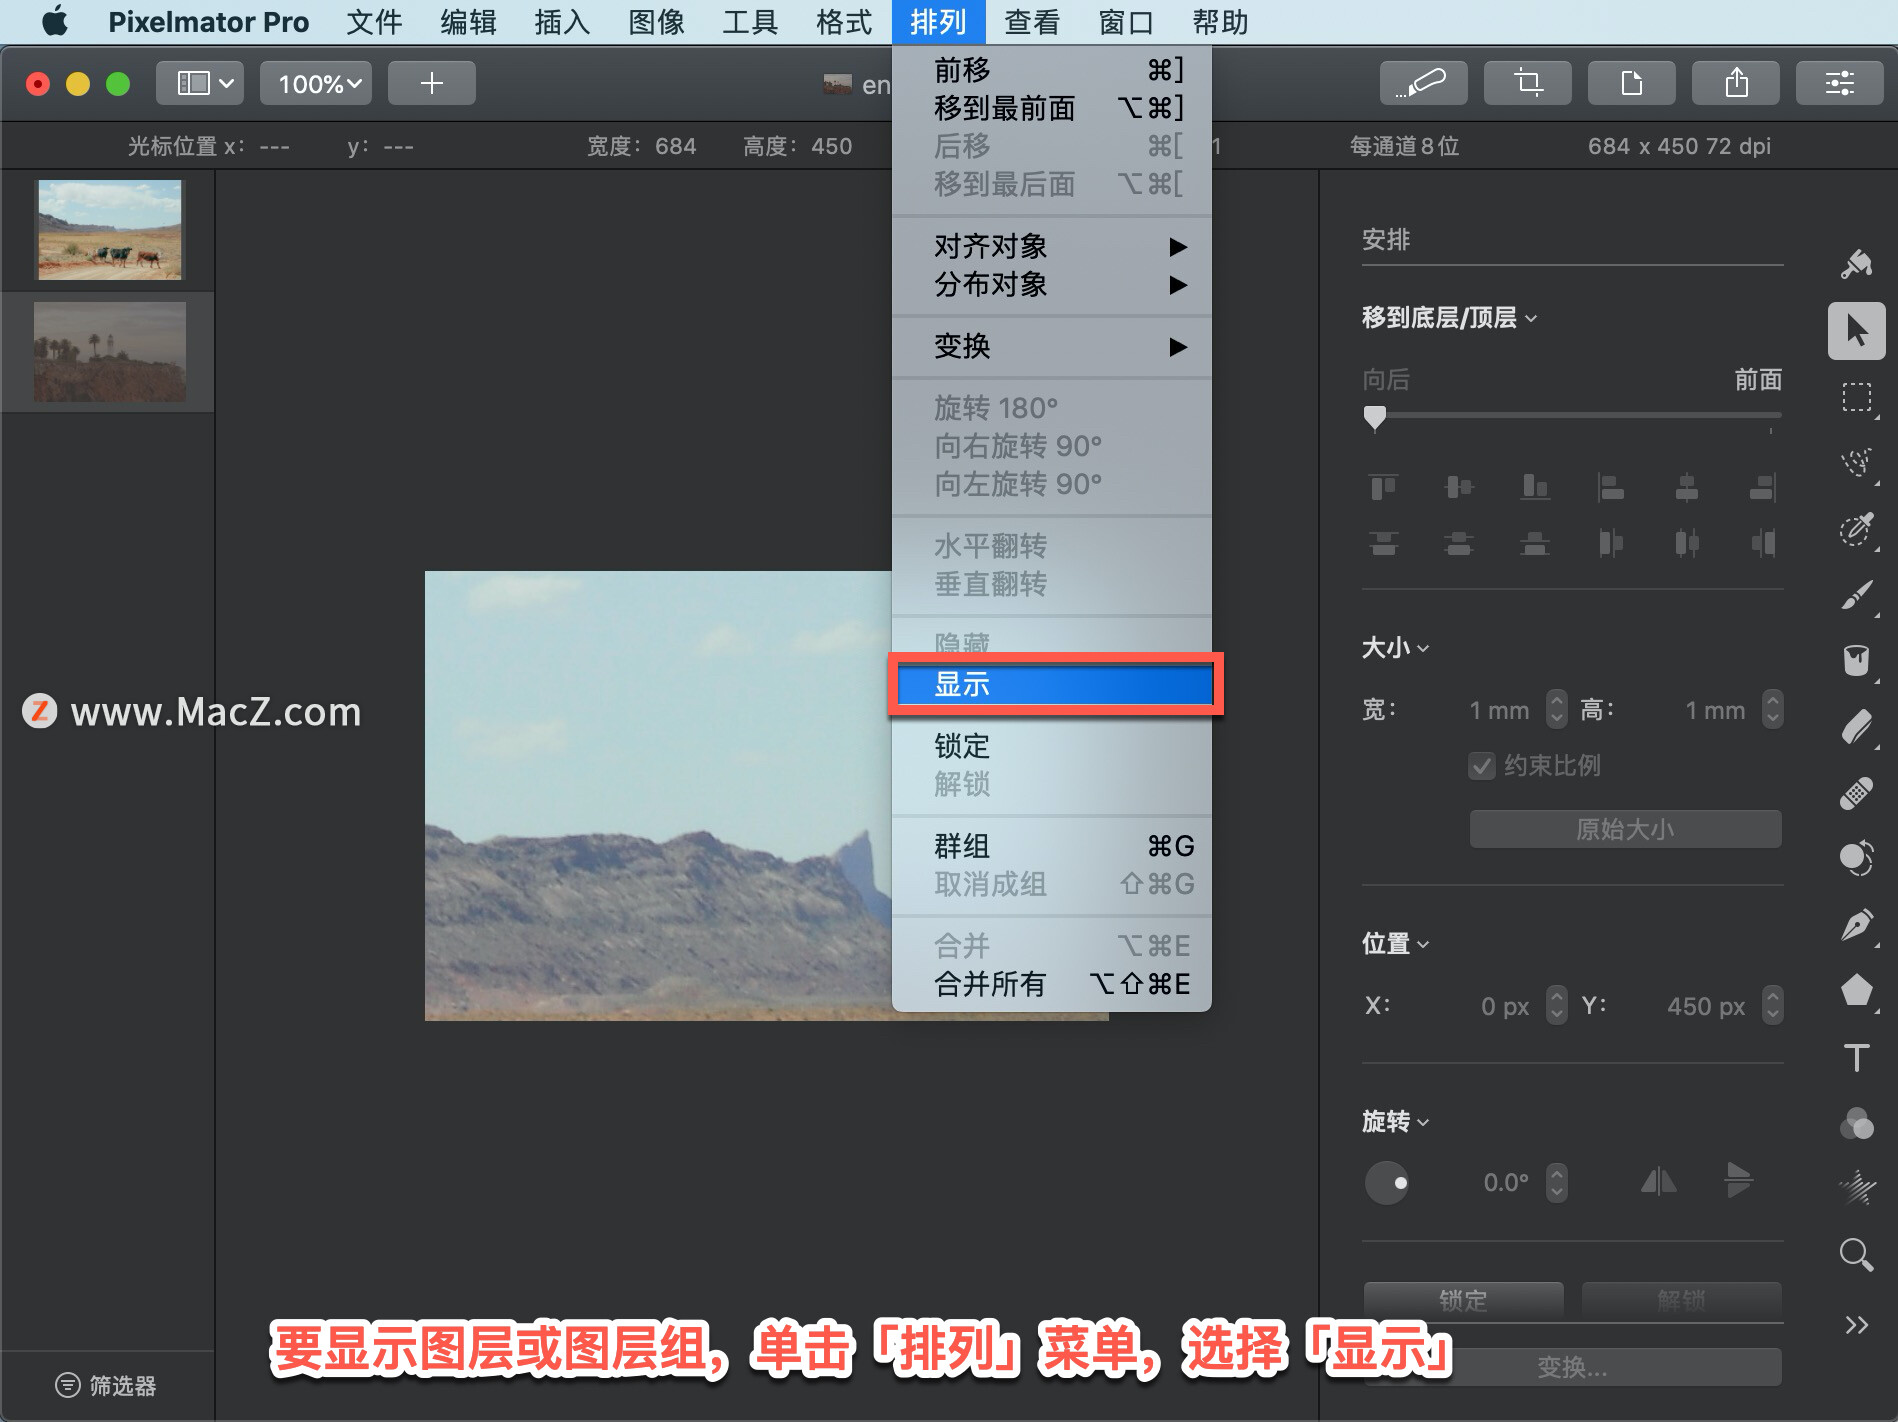
Task: Select the Repair bandage tool
Action: (x=1856, y=793)
